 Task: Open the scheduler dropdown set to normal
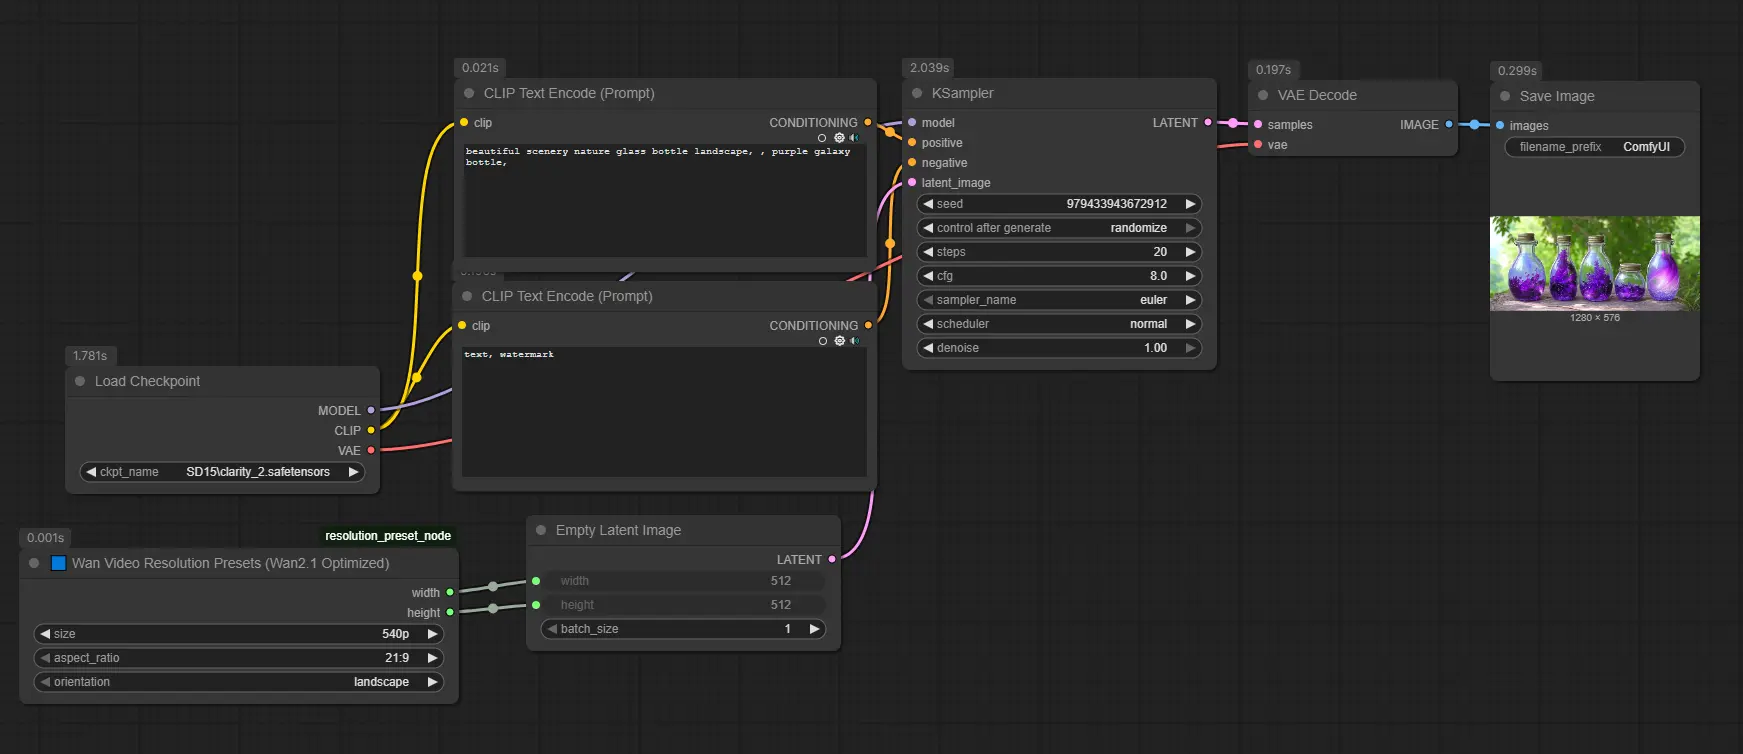point(1059,324)
